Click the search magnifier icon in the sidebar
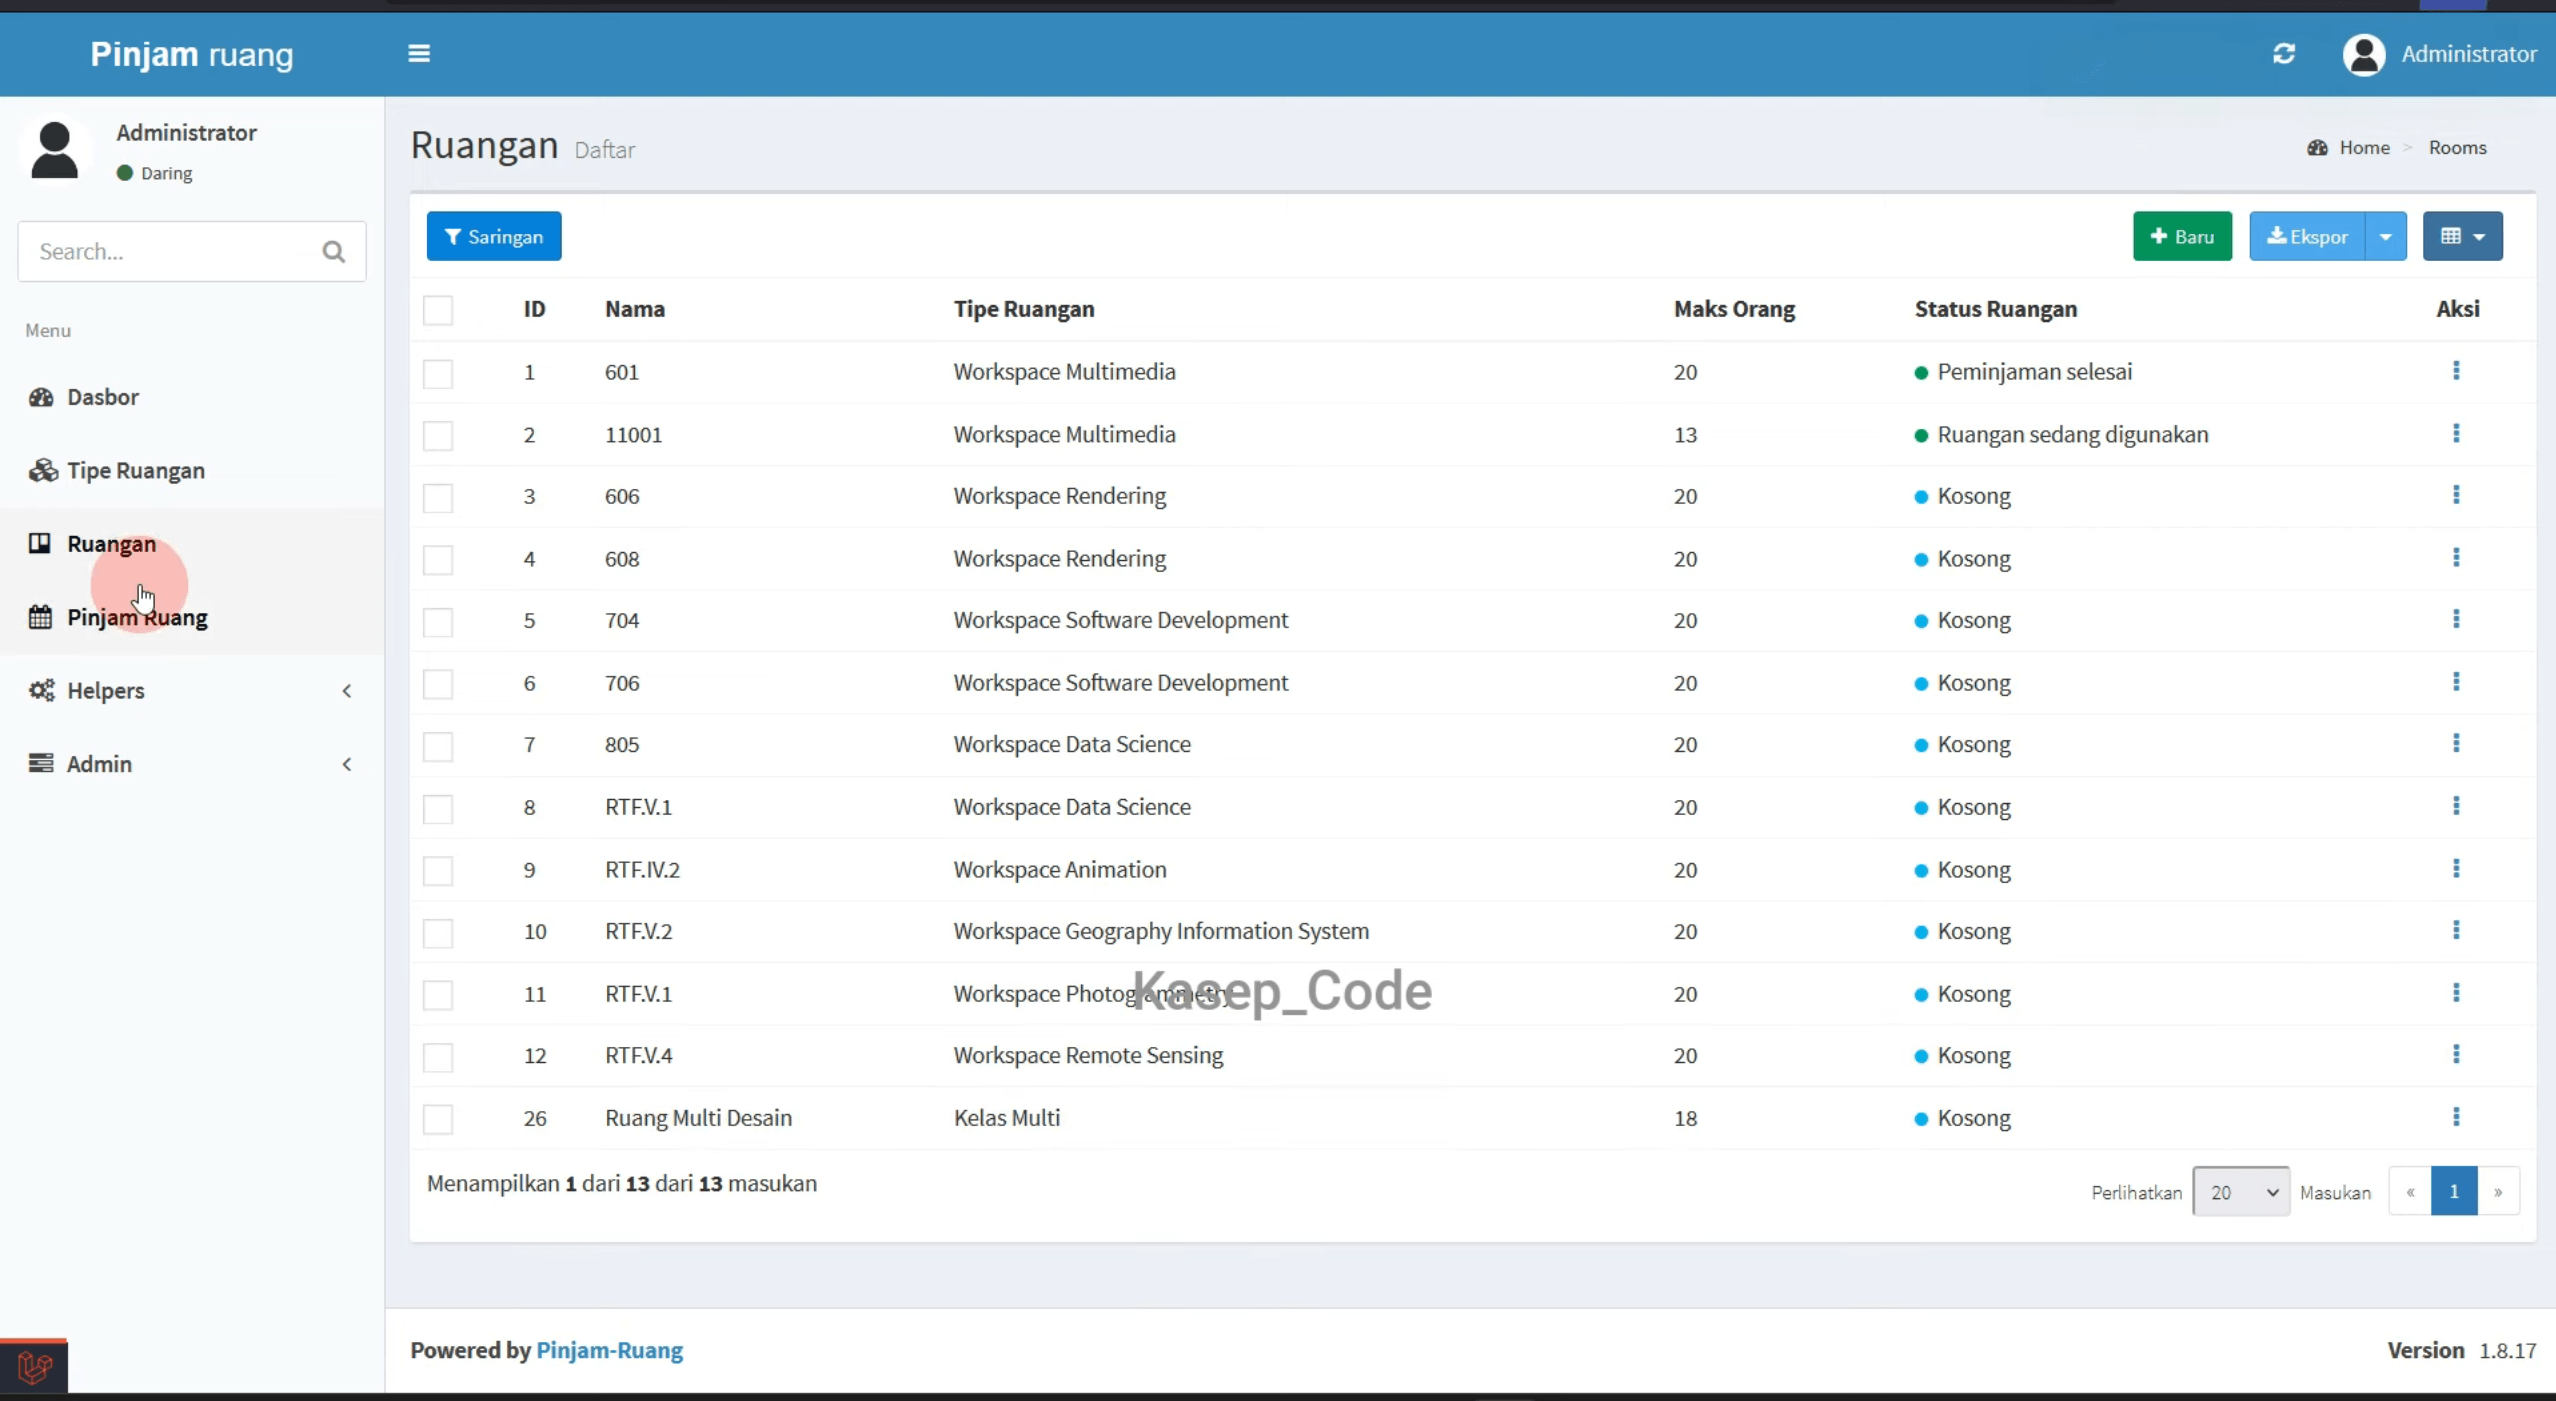Viewport: 2556px width, 1401px height. pyautogui.click(x=334, y=252)
